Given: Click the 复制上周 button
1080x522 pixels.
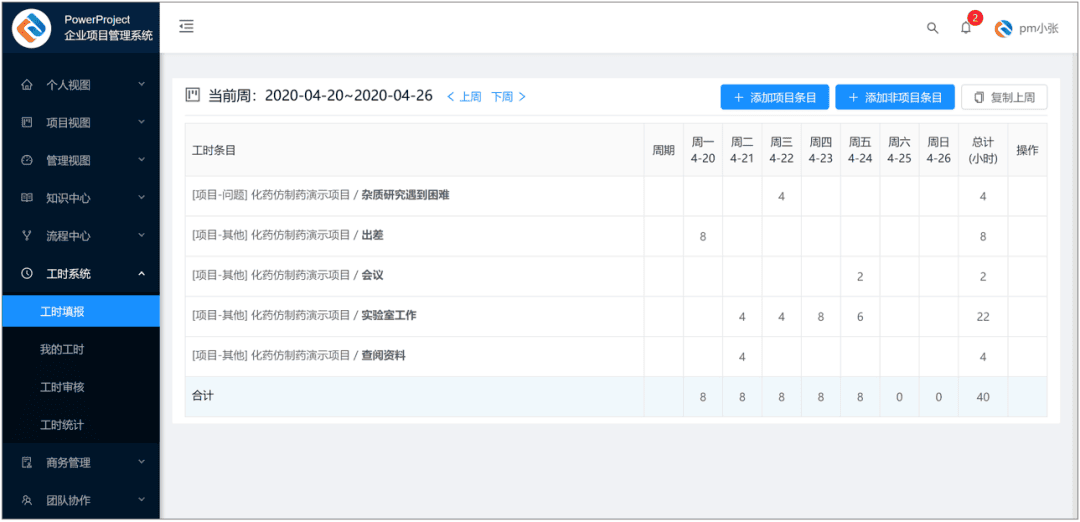Looking at the screenshot, I should [x=1004, y=97].
